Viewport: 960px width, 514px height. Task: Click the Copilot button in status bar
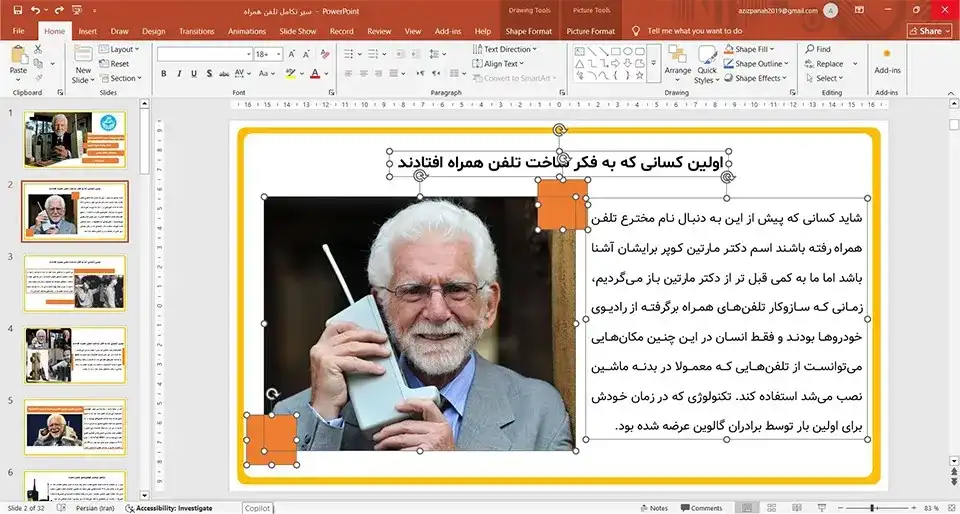click(257, 508)
